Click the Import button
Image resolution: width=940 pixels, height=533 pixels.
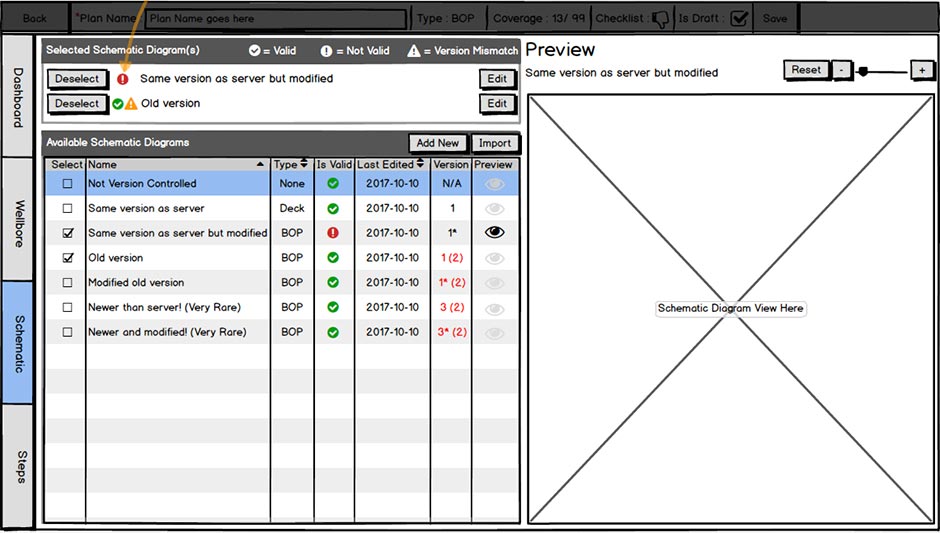(494, 143)
